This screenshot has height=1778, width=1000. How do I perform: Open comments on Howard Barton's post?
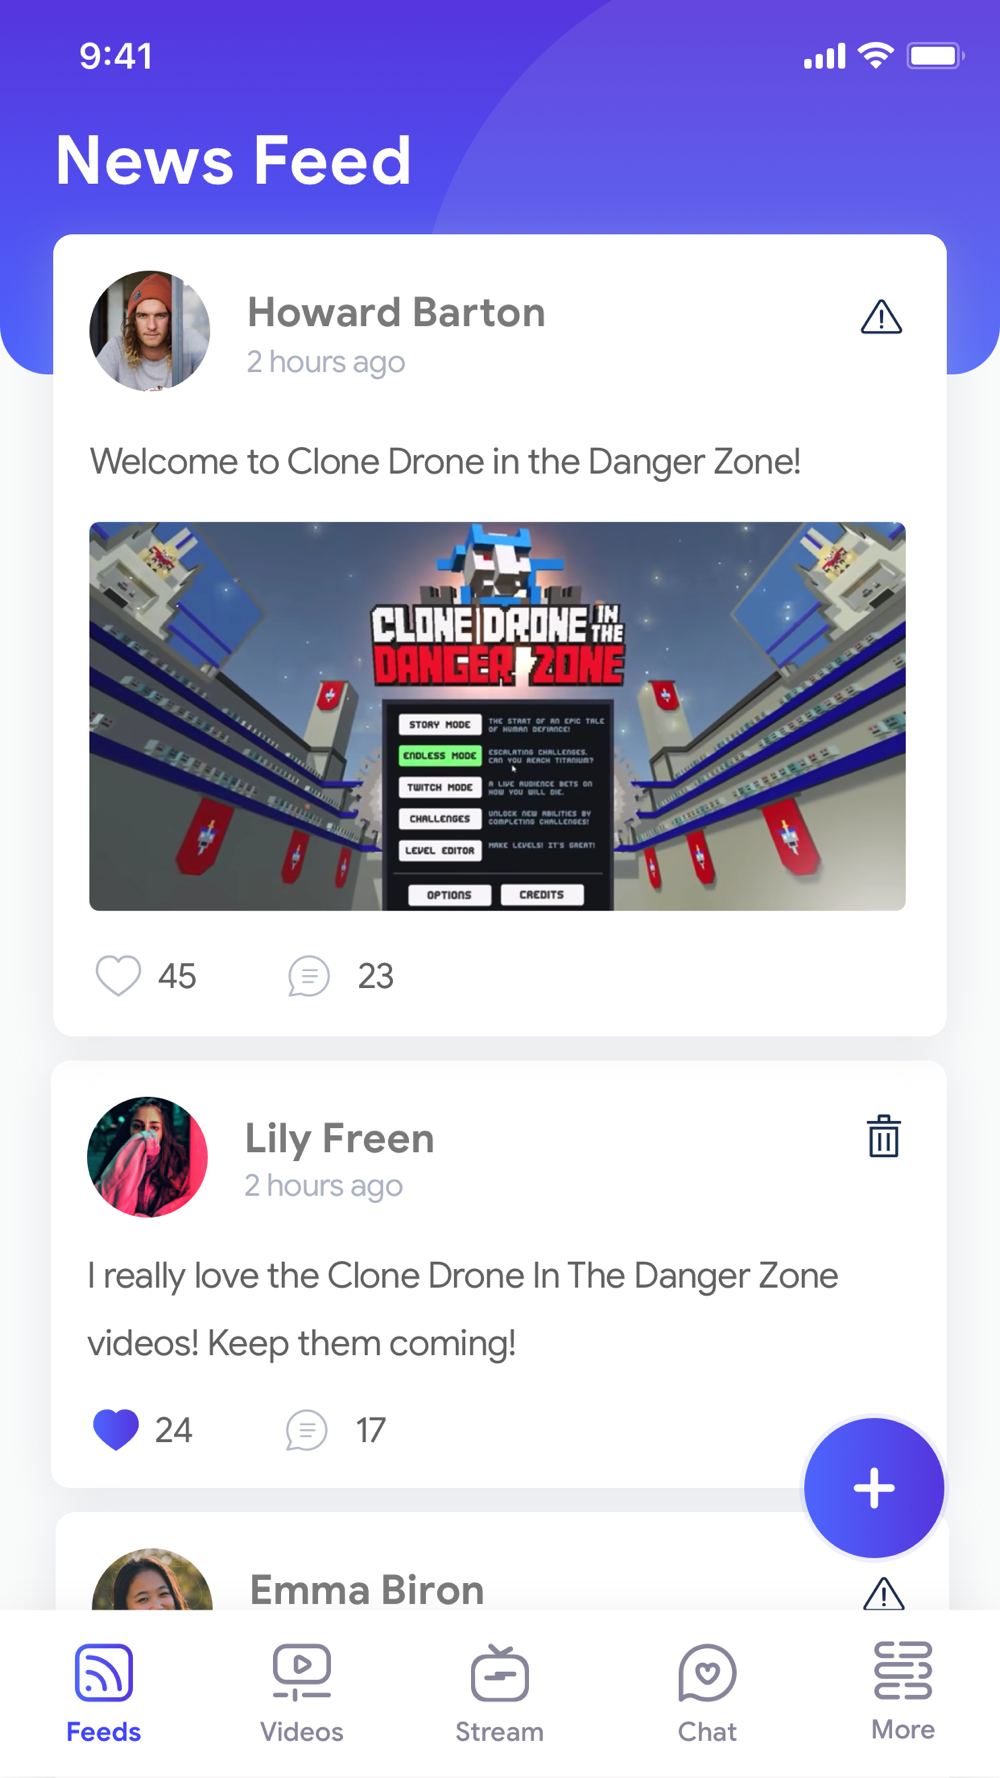309,976
